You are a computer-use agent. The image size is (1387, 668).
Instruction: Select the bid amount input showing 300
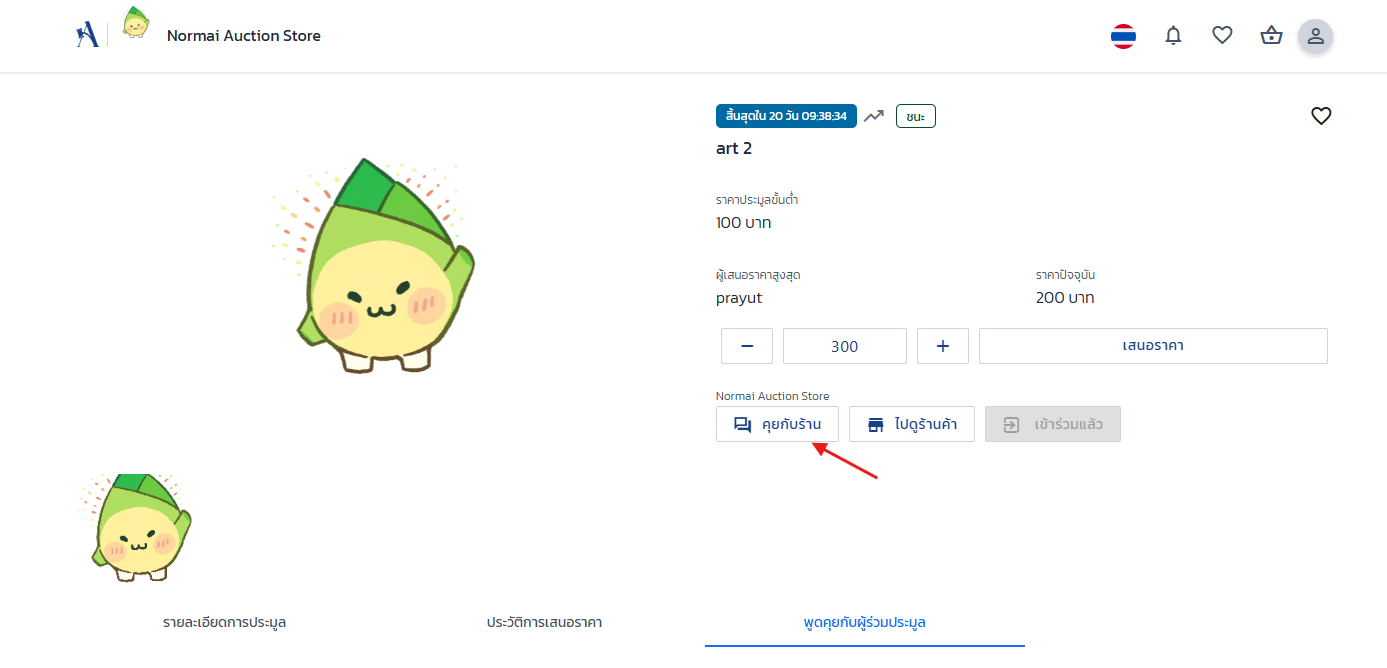(x=844, y=346)
